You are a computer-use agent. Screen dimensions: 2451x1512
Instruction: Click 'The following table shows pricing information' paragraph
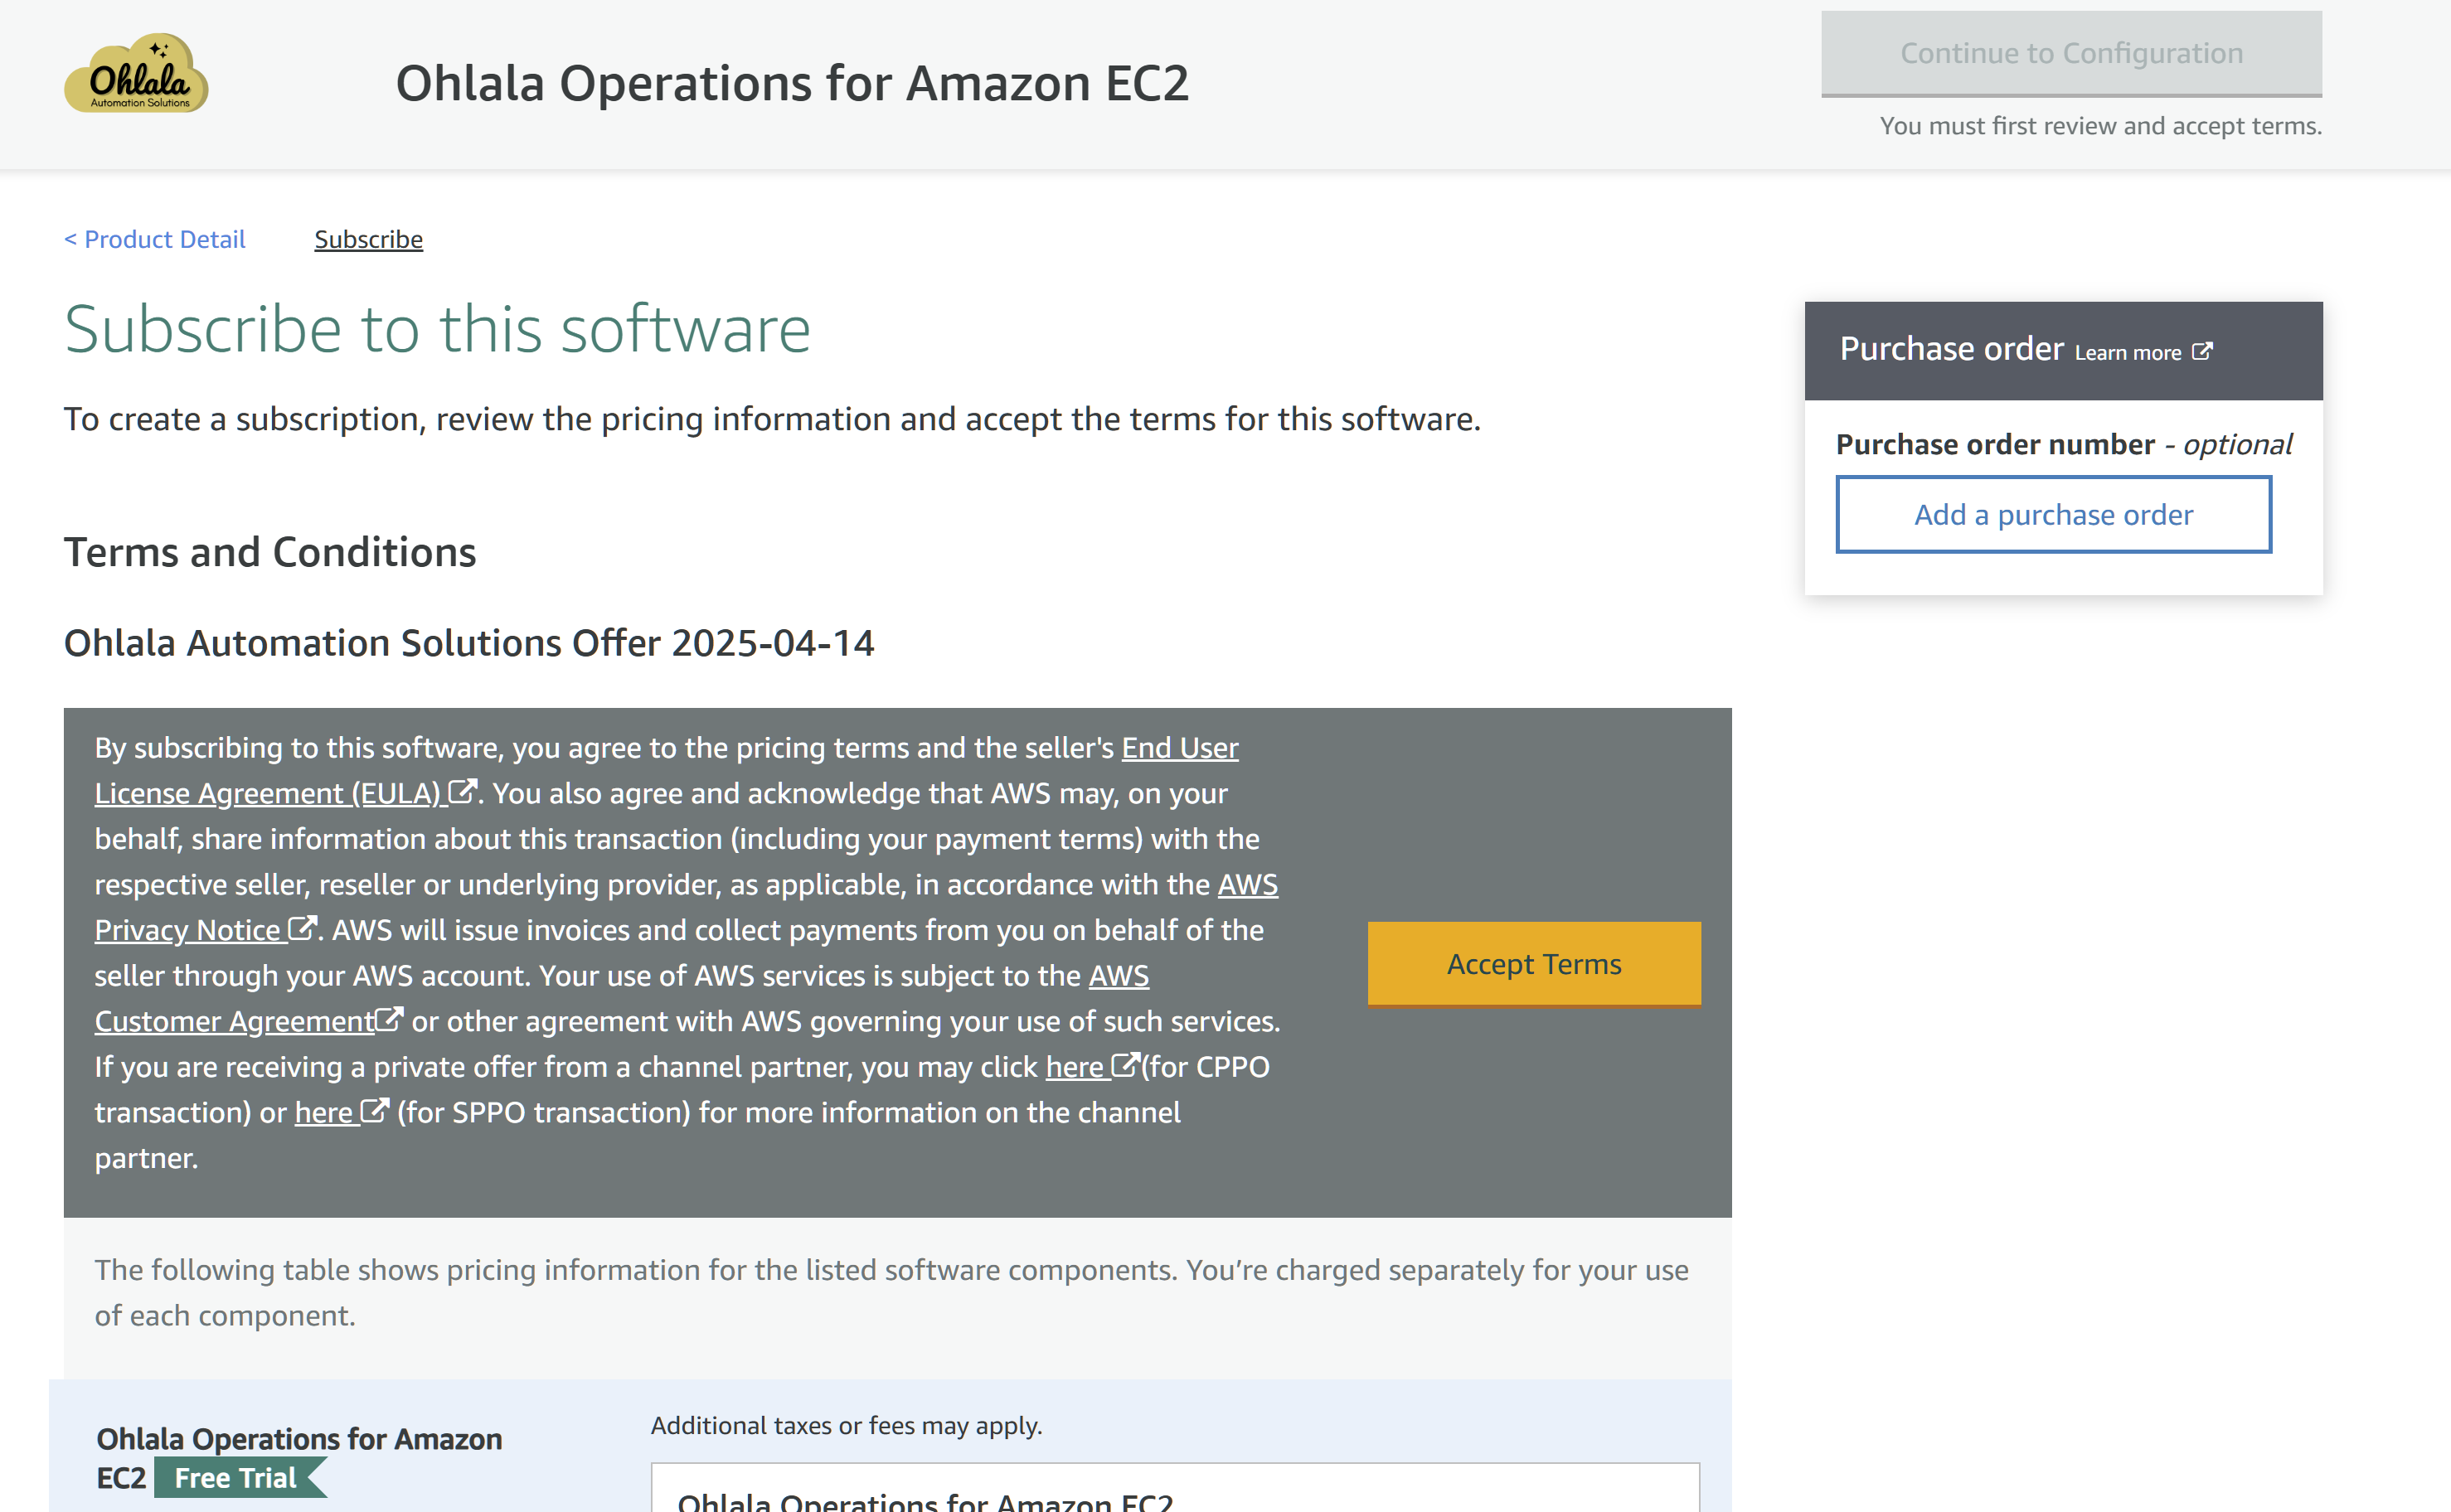tap(891, 1292)
